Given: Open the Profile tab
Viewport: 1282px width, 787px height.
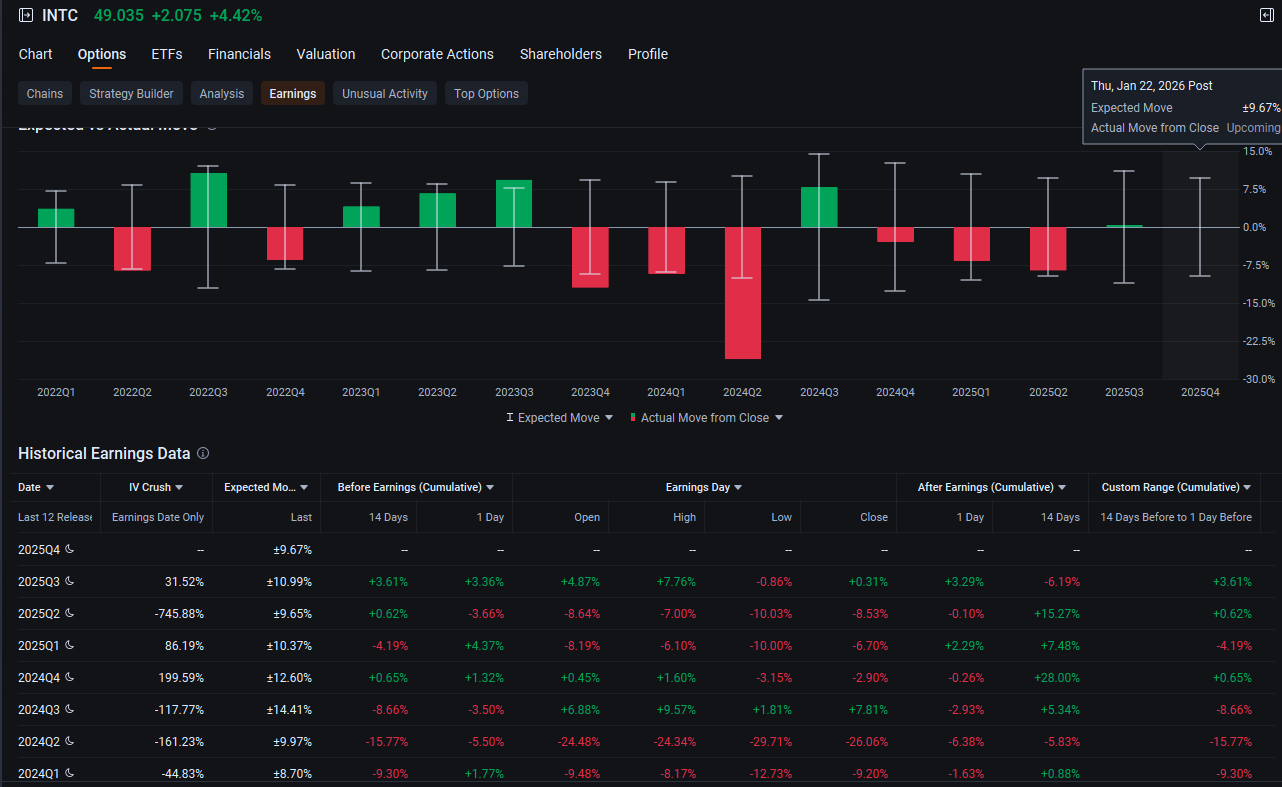Looking at the screenshot, I should [x=648, y=54].
